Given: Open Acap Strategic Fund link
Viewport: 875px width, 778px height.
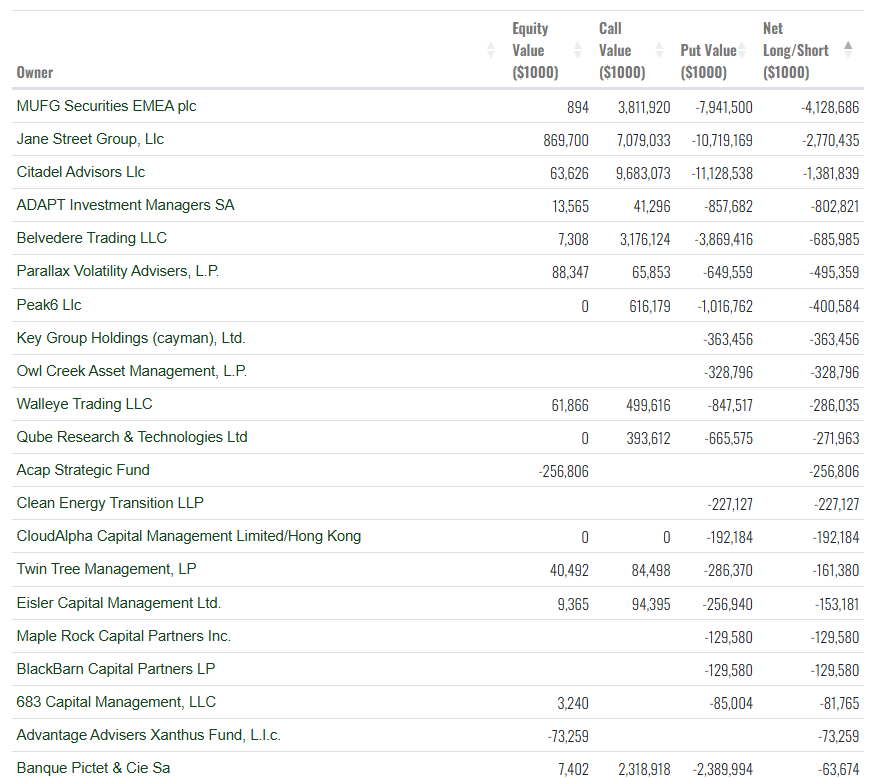Looking at the screenshot, I should point(83,469).
